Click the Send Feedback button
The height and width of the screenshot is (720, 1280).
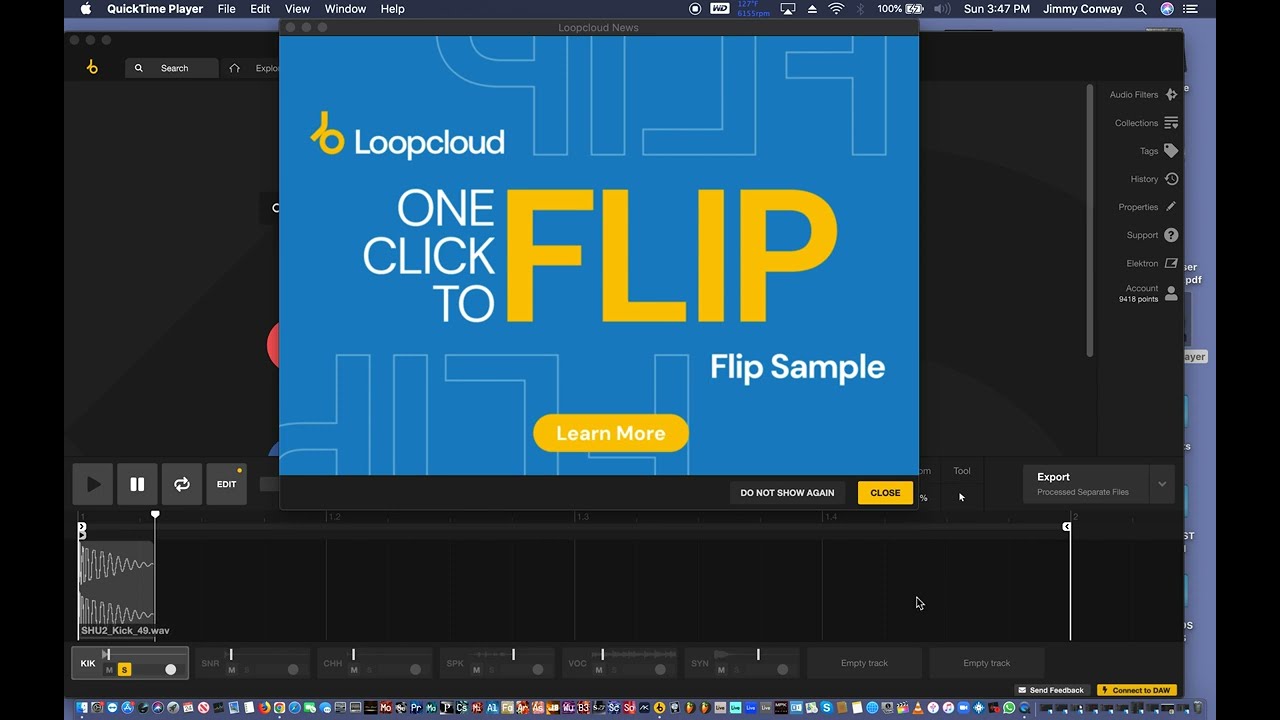pos(1051,690)
